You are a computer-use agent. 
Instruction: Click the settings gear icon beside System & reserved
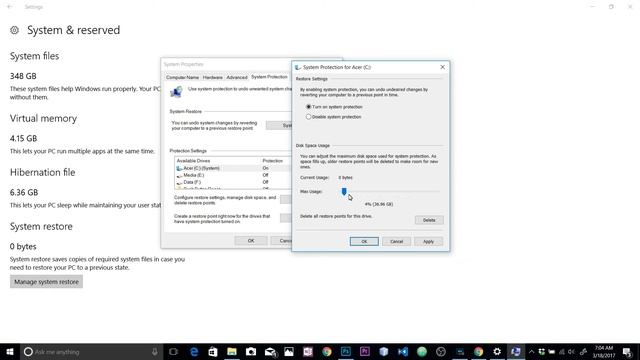(x=14, y=30)
